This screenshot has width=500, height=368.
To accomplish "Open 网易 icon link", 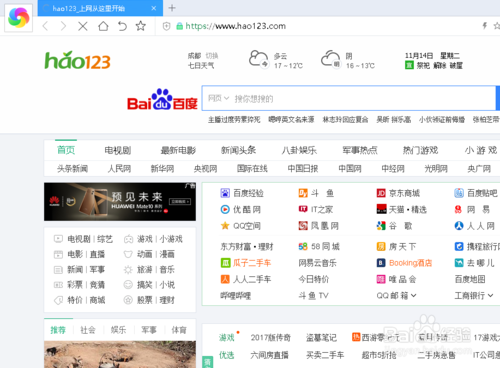I will click(459, 209).
